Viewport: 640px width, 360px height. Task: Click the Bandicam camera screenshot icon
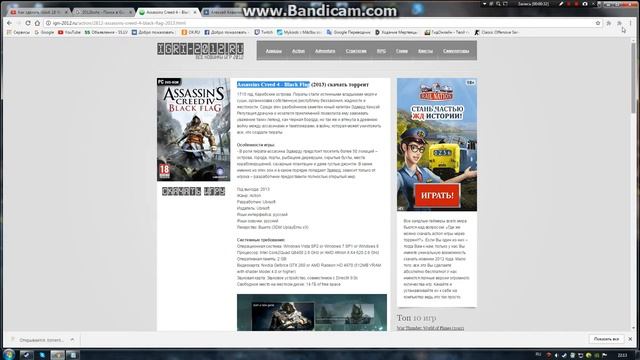585,4
